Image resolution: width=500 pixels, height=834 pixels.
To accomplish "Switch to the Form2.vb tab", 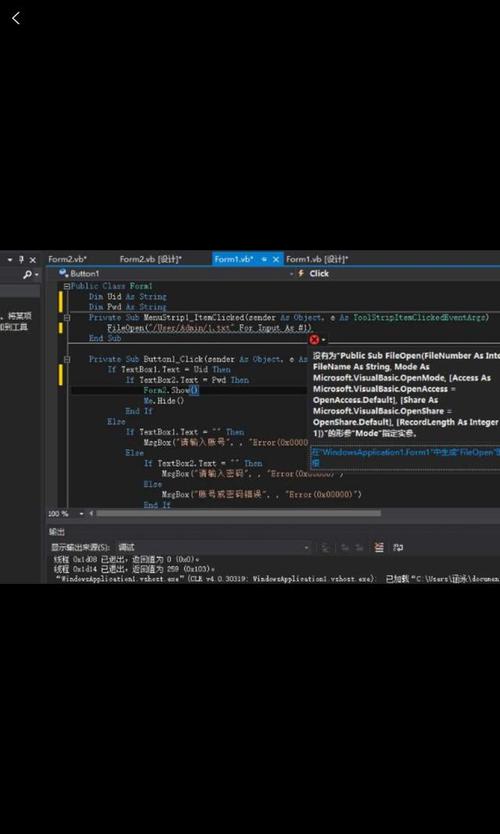I will coord(68,259).
